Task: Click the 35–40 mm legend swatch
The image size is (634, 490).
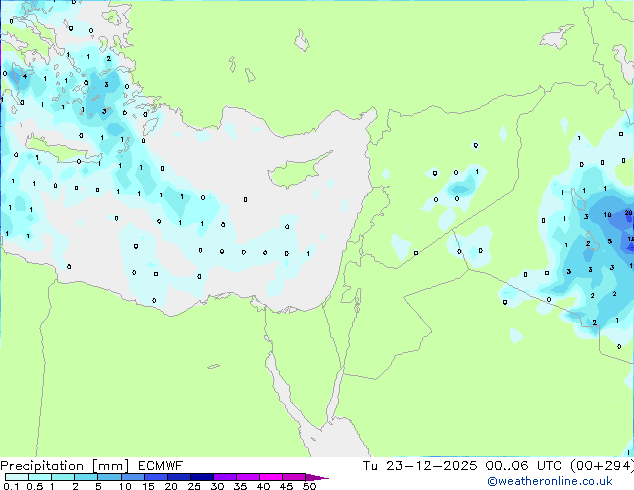Action: click(247, 477)
